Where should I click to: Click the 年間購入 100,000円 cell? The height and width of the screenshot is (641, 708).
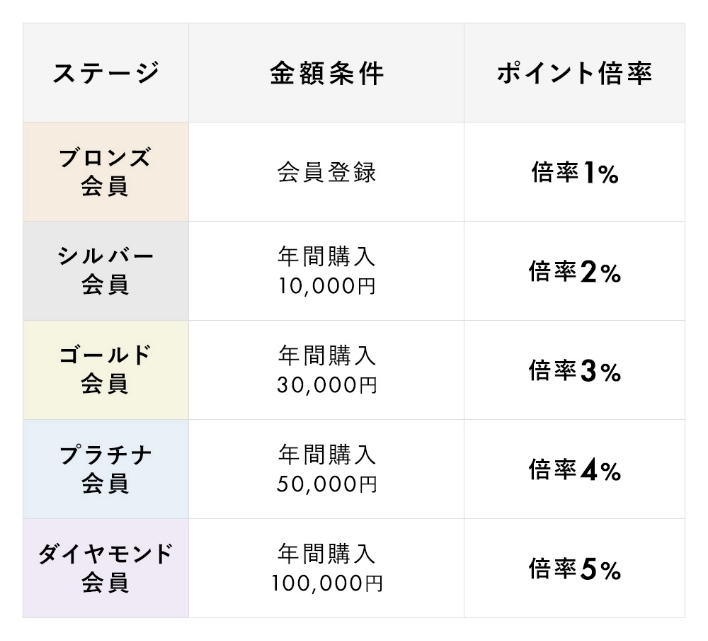(326, 568)
